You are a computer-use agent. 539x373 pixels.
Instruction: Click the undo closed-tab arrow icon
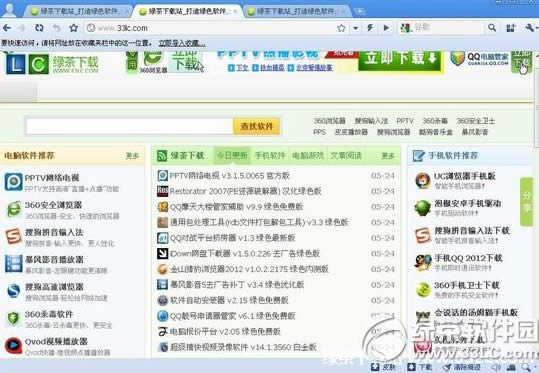click(x=57, y=28)
